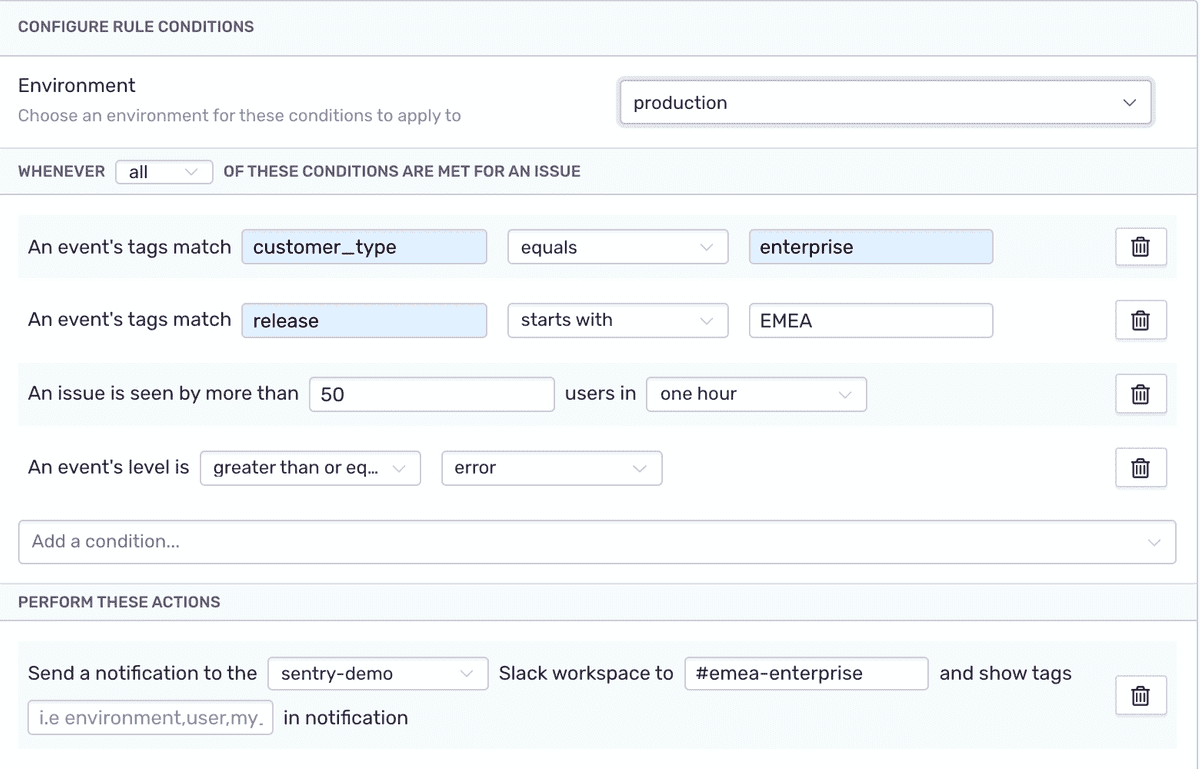Click the EMEA value input field
Screen dimensions: 1200x769
pyautogui.click(x=871, y=320)
